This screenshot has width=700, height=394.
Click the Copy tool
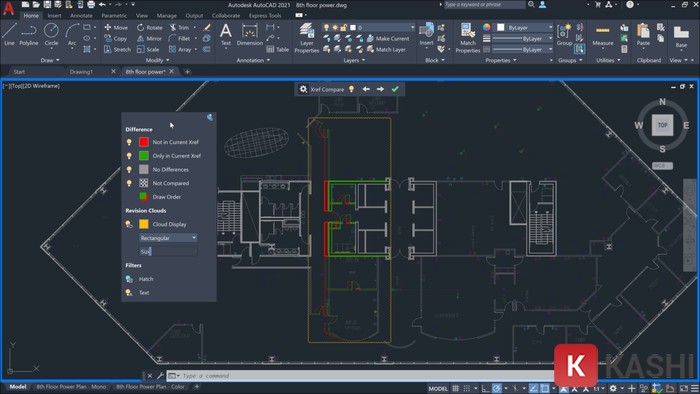coord(116,38)
